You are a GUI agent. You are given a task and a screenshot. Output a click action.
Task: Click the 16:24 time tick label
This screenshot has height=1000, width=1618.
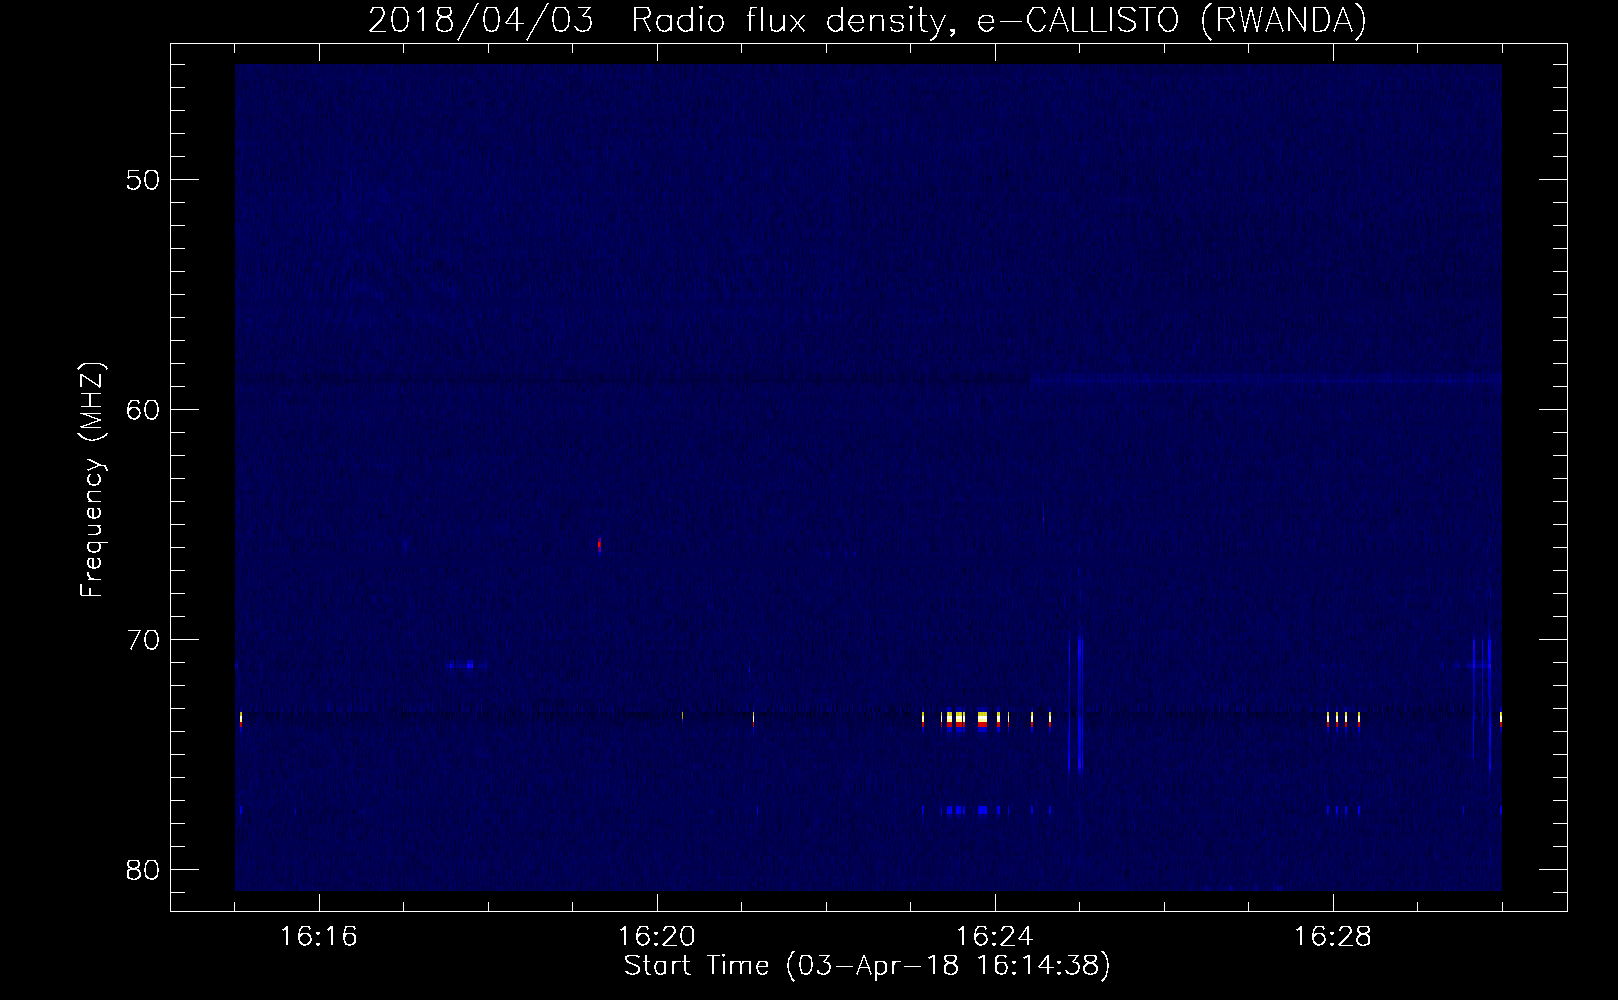[995, 937]
